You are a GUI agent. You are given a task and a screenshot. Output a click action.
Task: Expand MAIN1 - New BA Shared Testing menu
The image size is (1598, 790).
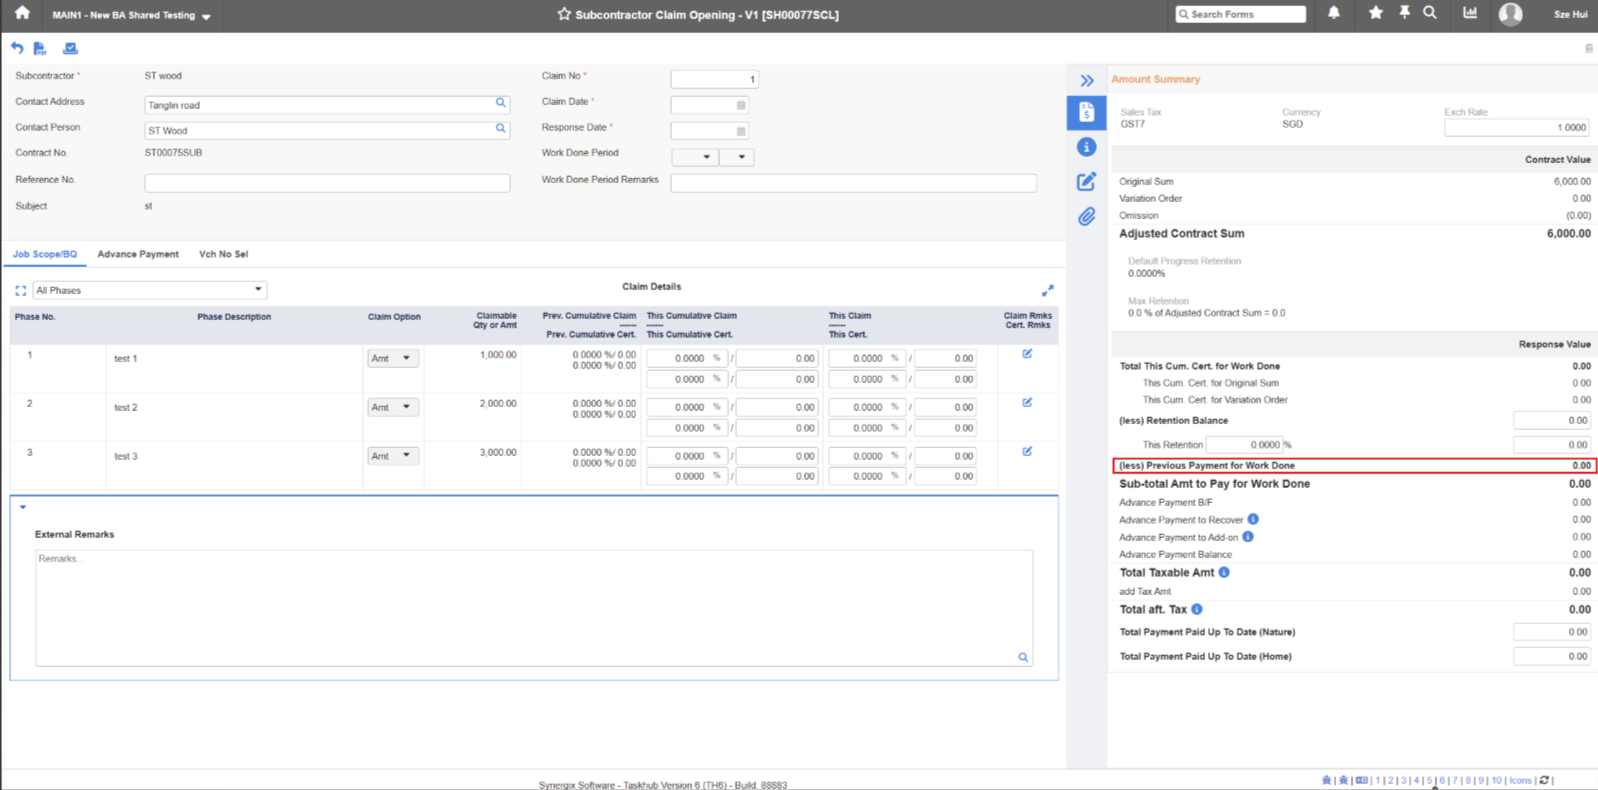coord(131,15)
